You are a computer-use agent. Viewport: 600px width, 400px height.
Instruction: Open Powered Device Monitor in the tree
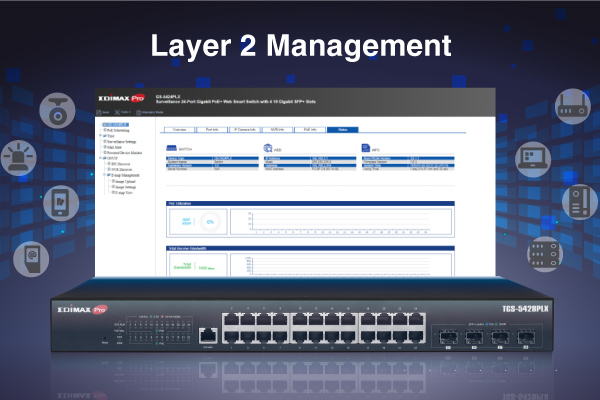pos(124,153)
